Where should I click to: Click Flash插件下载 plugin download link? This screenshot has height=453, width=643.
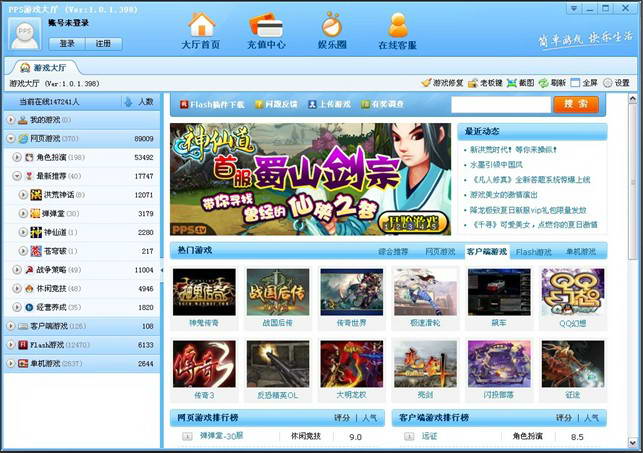pos(212,105)
